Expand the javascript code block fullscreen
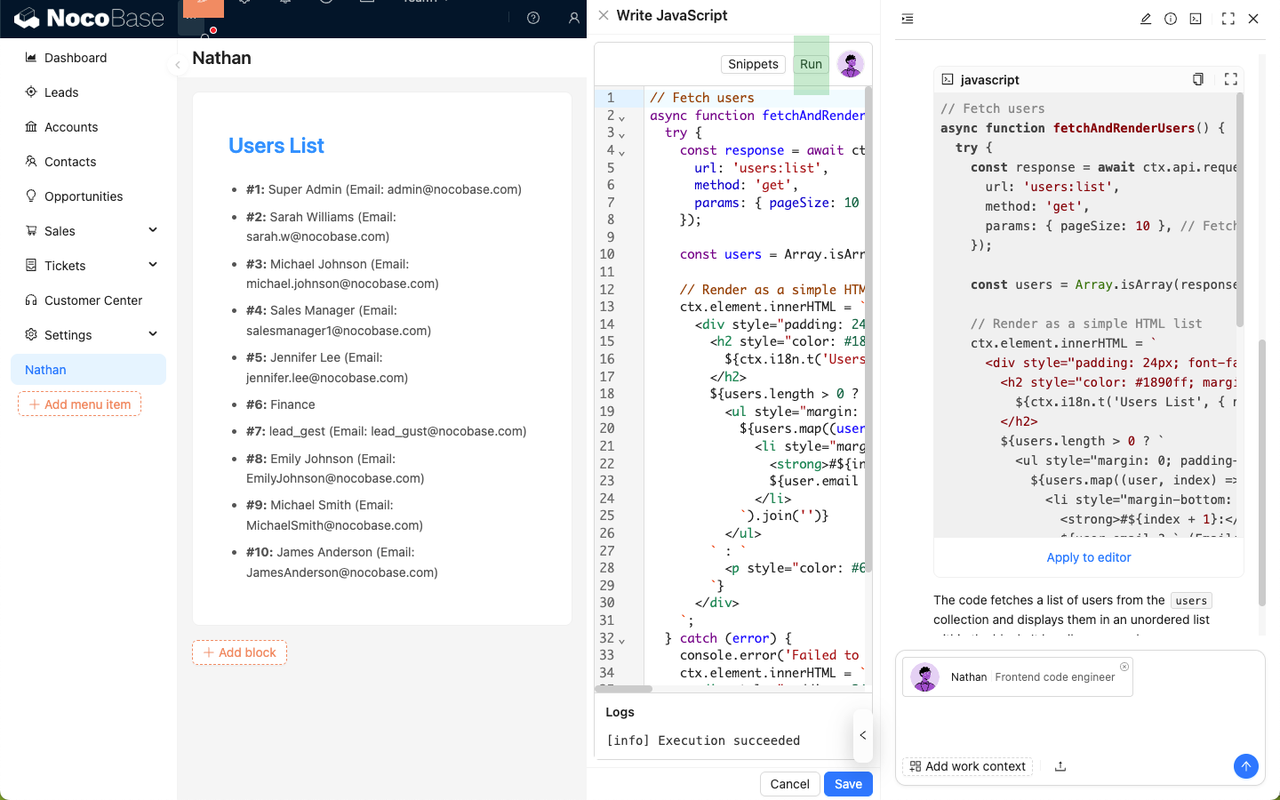The width and height of the screenshot is (1280, 800). tap(1231, 79)
